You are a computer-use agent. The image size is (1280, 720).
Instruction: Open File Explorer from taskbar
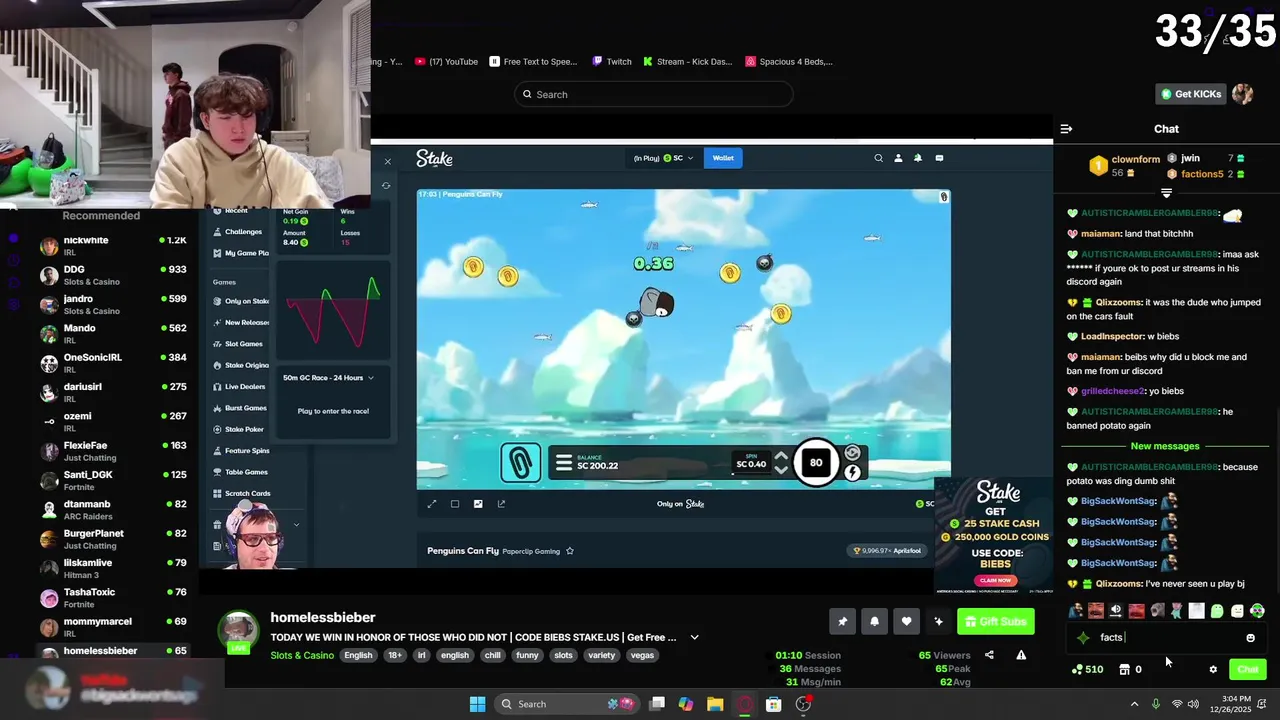715,704
